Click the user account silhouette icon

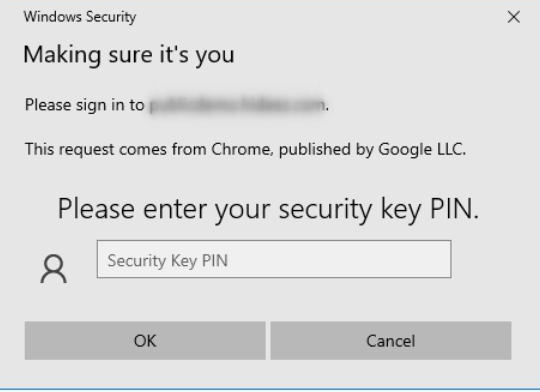(53, 269)
